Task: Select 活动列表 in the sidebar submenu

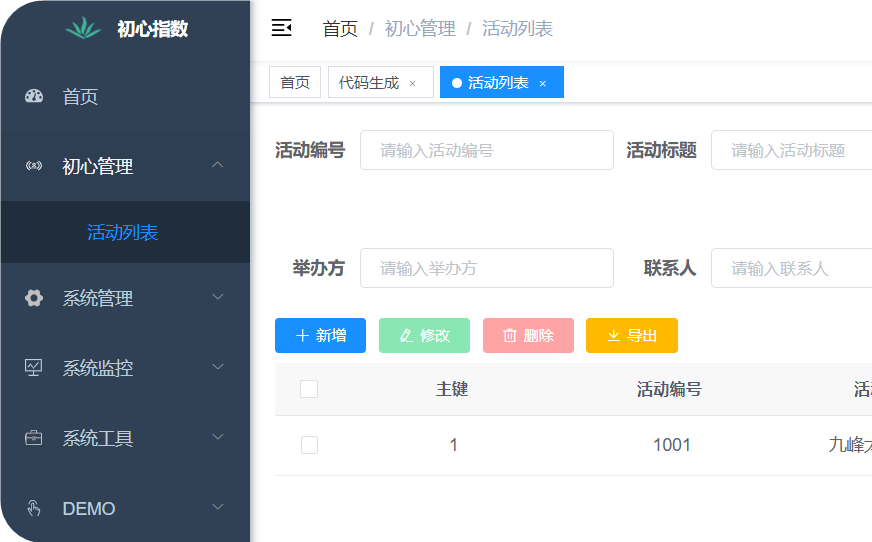Action: tap(122, 232)
